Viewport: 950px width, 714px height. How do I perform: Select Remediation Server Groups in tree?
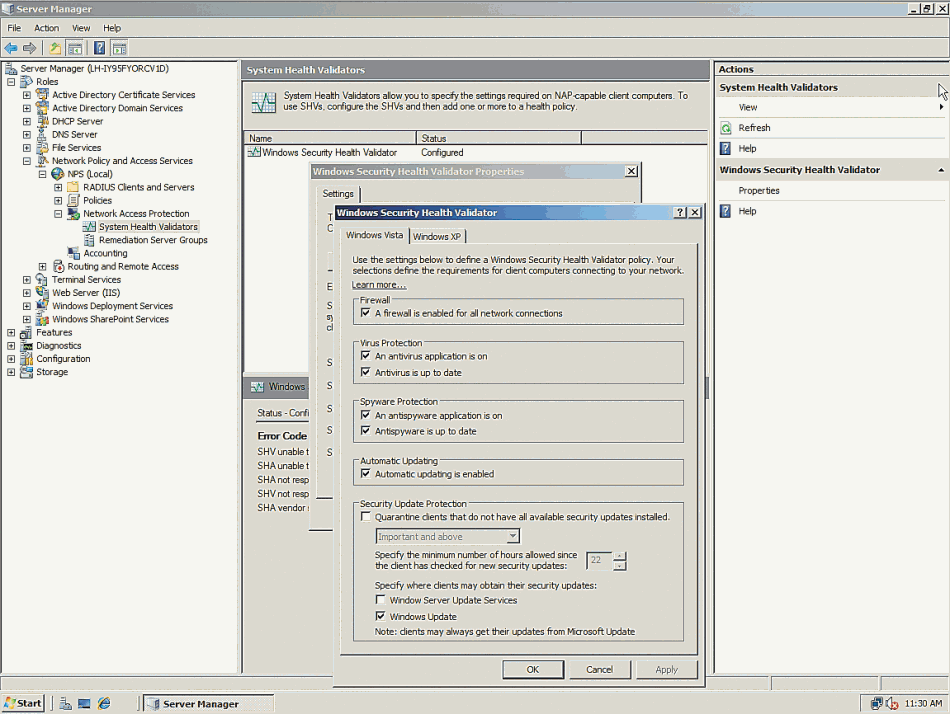(153, 240)
